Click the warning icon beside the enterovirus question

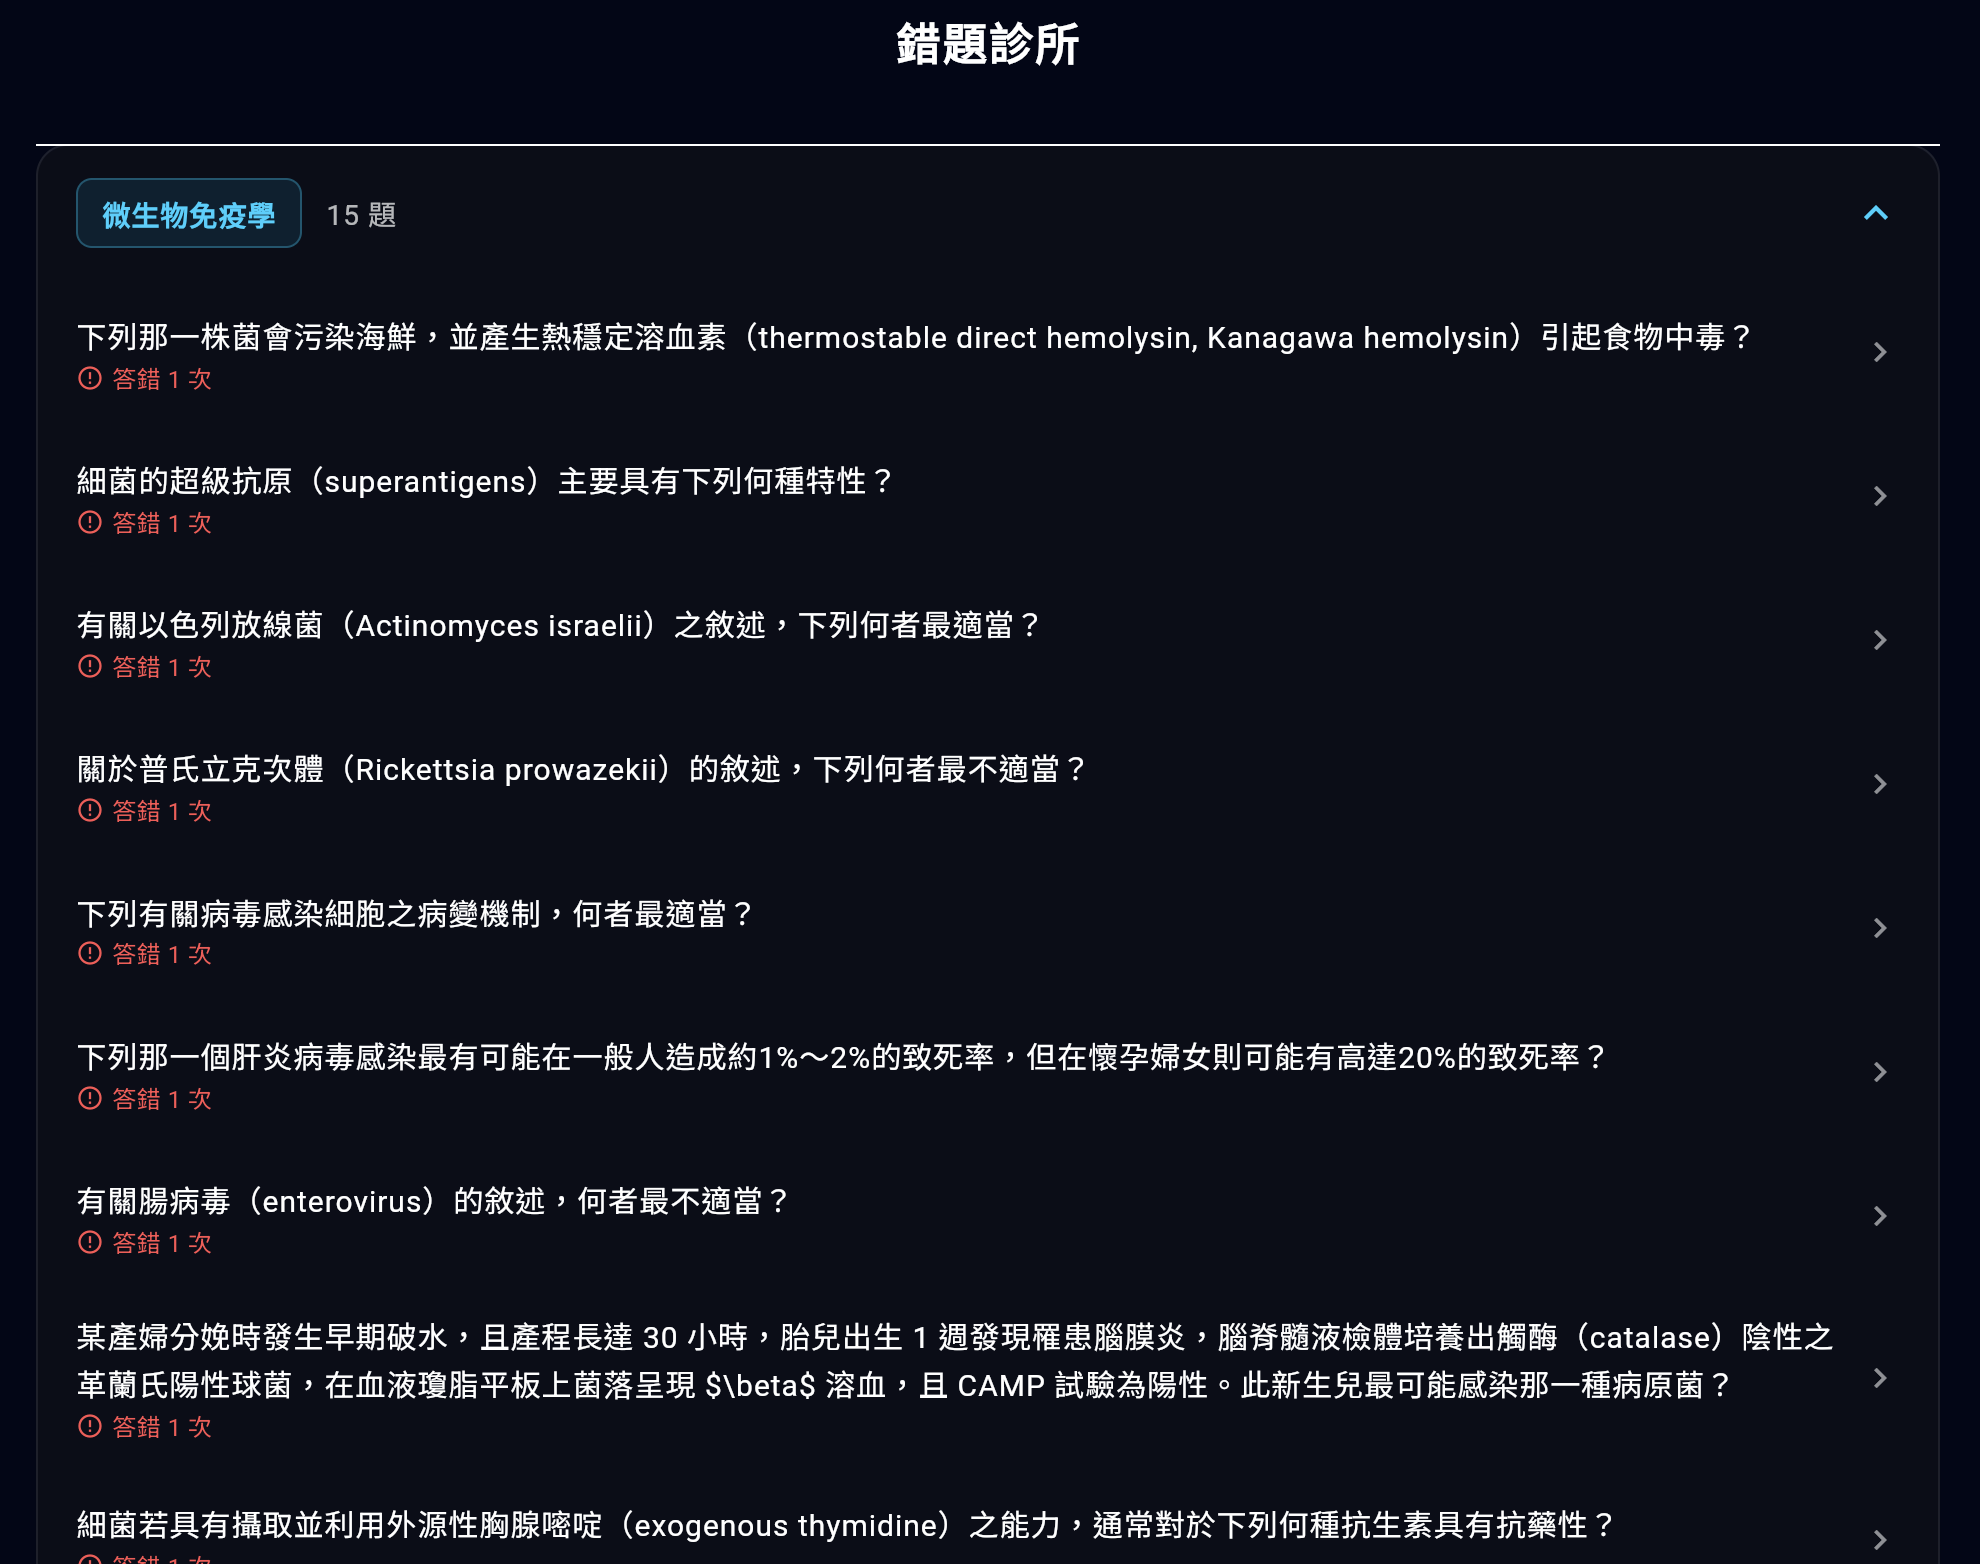pos(90,1243)
